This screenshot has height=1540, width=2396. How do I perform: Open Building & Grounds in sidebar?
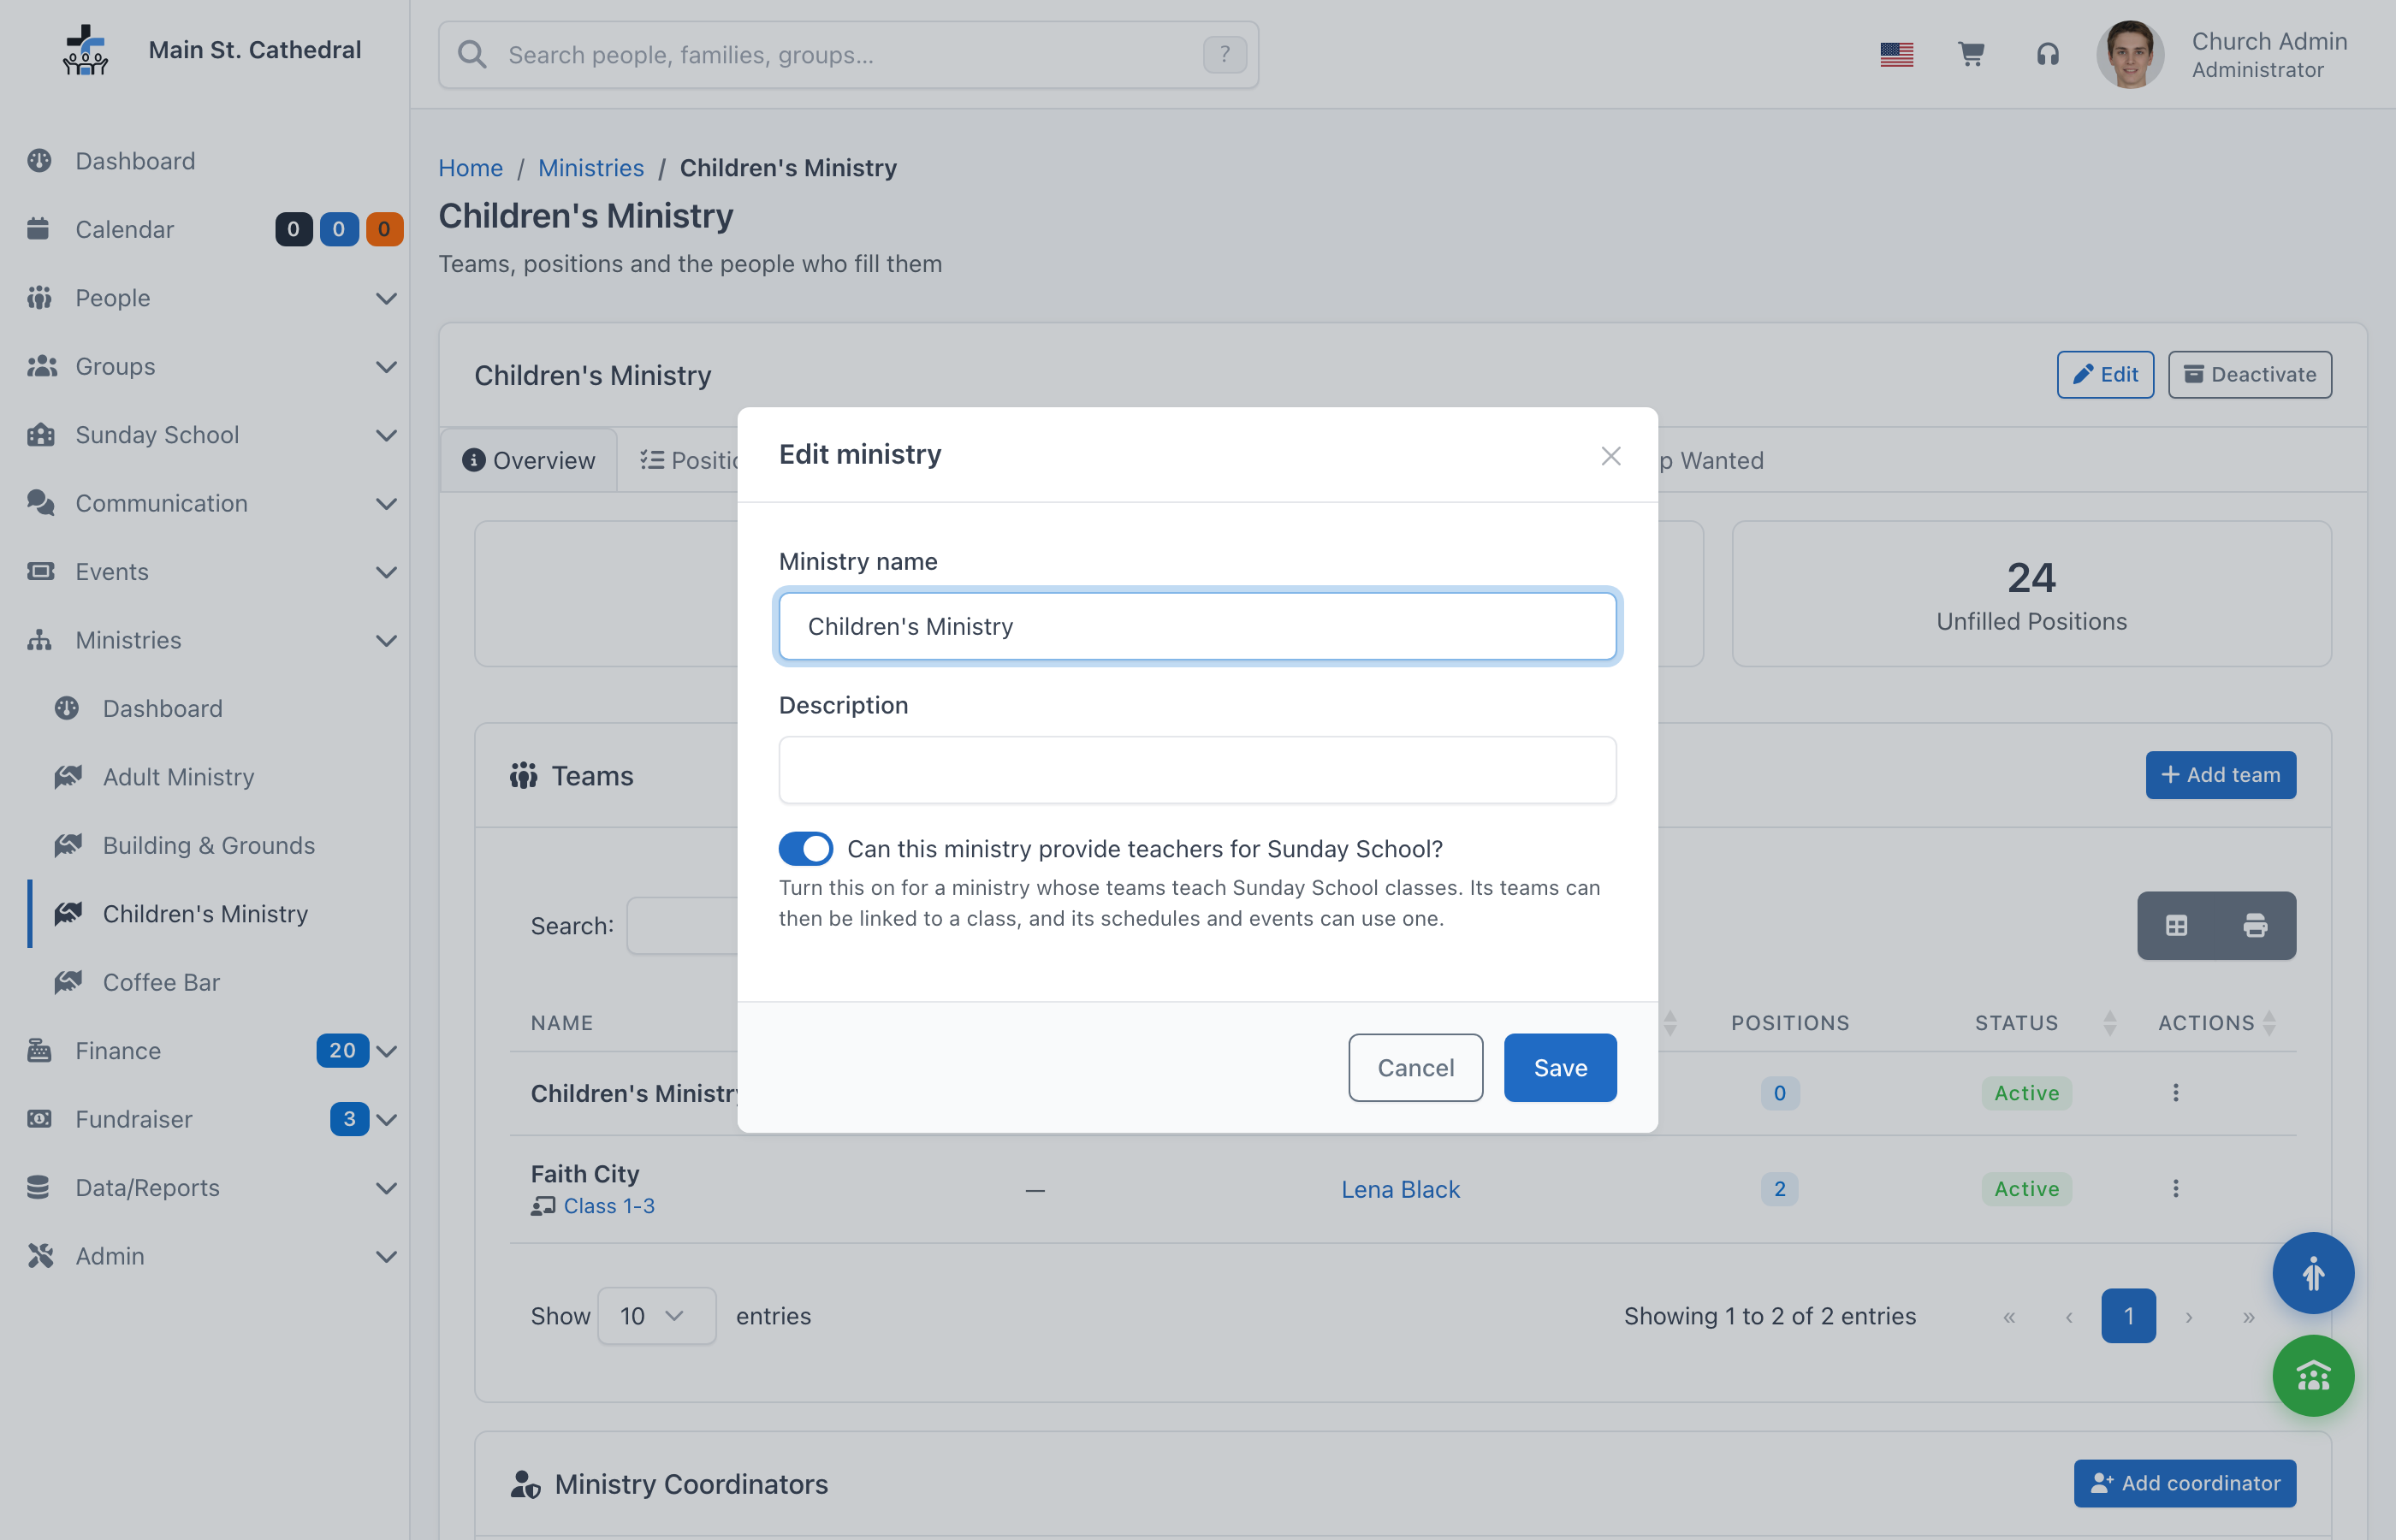tap(208, 845)
